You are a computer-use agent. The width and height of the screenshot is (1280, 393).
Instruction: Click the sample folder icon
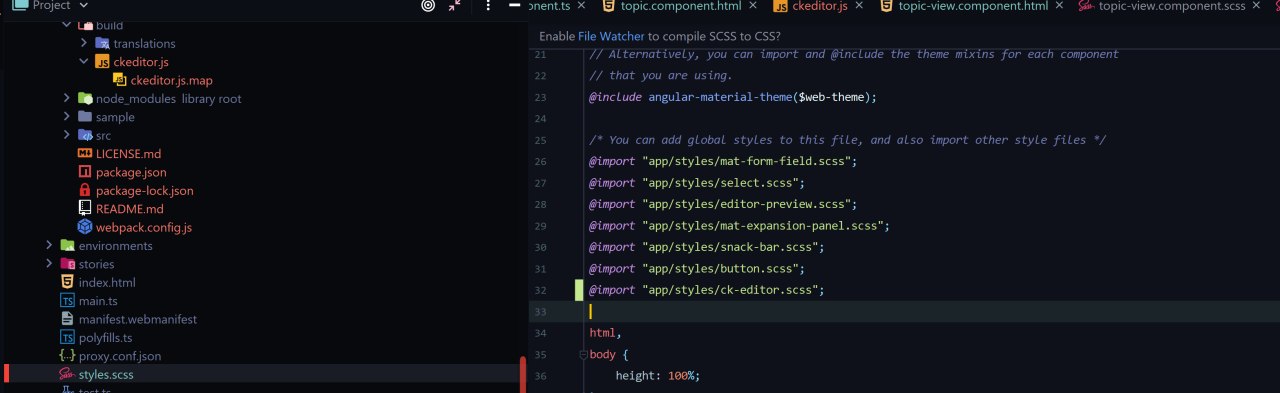tap(85, 117)
